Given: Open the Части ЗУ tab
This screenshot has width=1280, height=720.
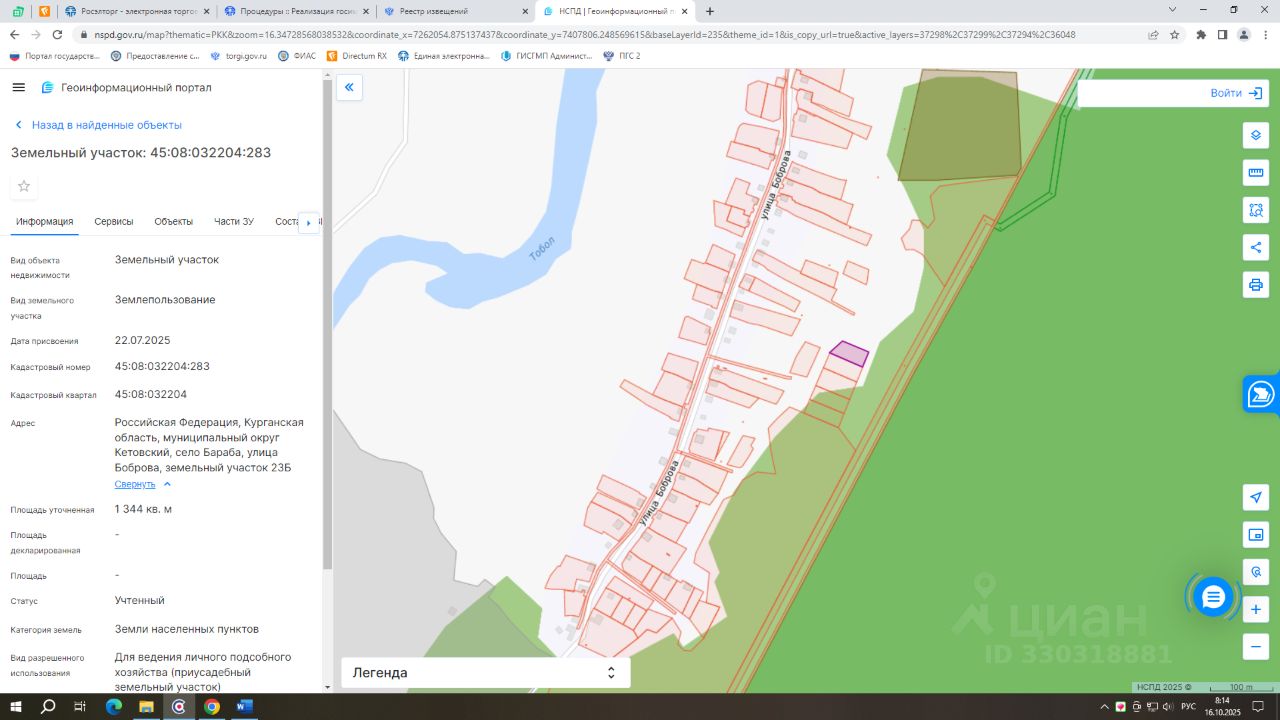Looking at the screenshot, I should pos(234,222).
